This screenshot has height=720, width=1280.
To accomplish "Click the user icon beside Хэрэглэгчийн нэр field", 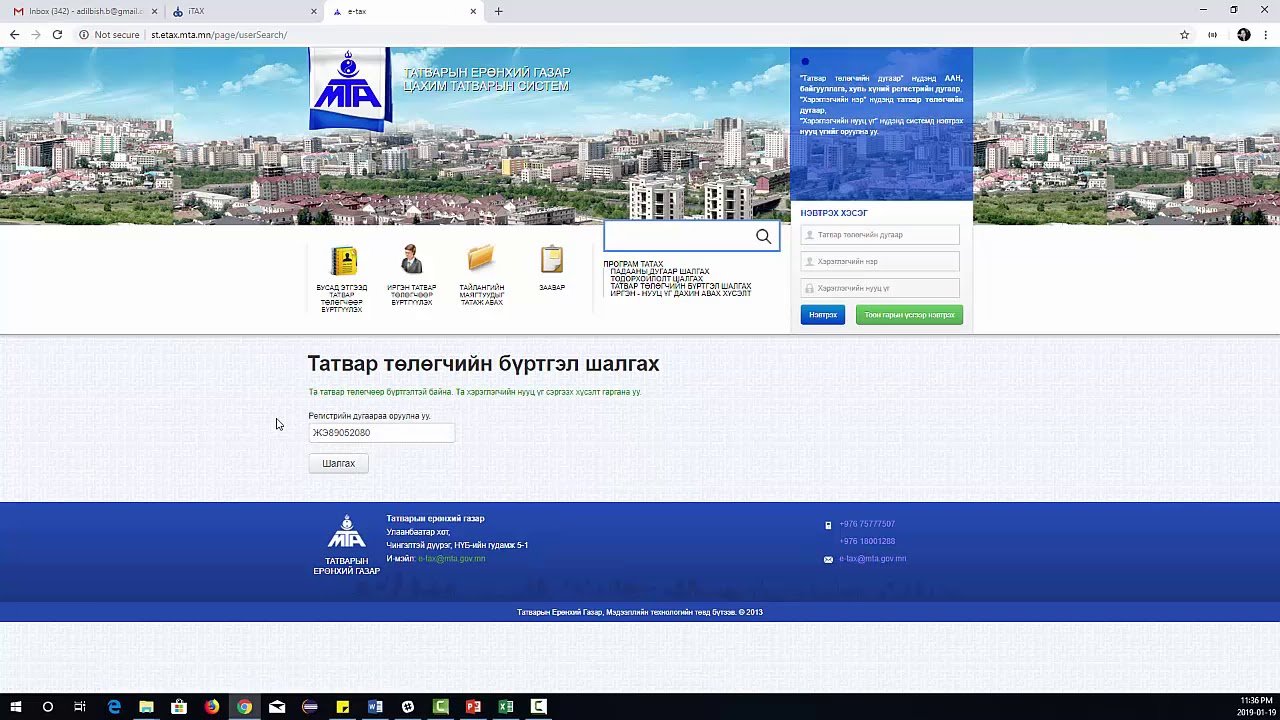I will 810,261.
